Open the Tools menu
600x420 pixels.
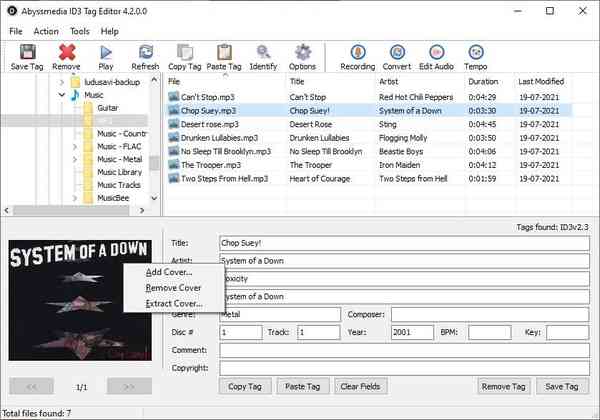point(79,31)
